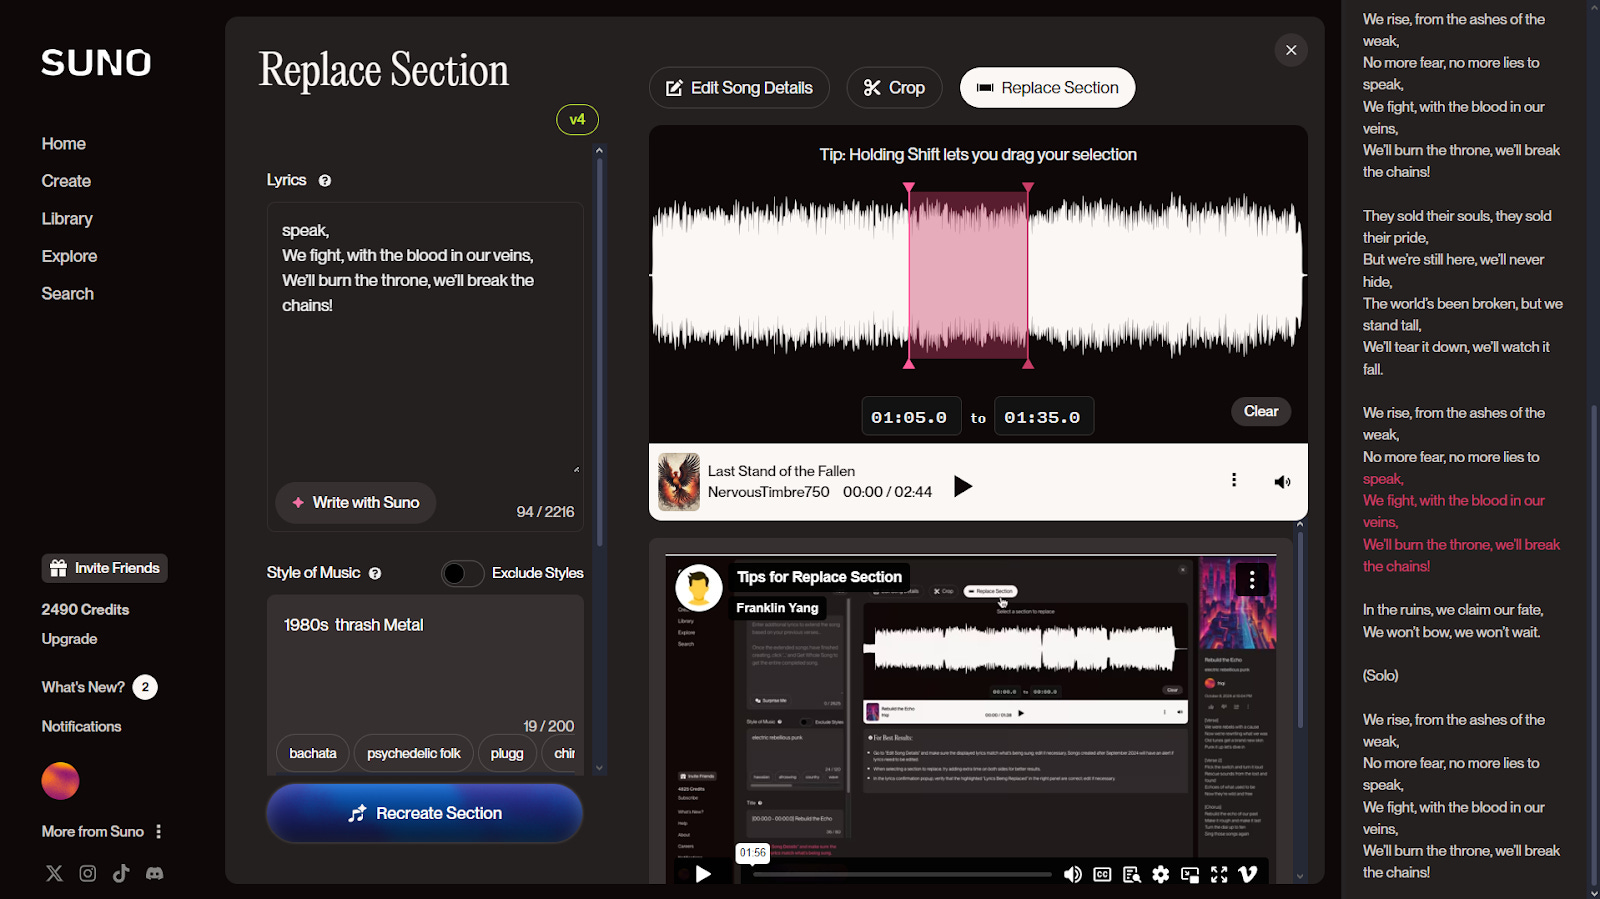
Task: Switch to Edit Song Details tab
Action: 739,88
